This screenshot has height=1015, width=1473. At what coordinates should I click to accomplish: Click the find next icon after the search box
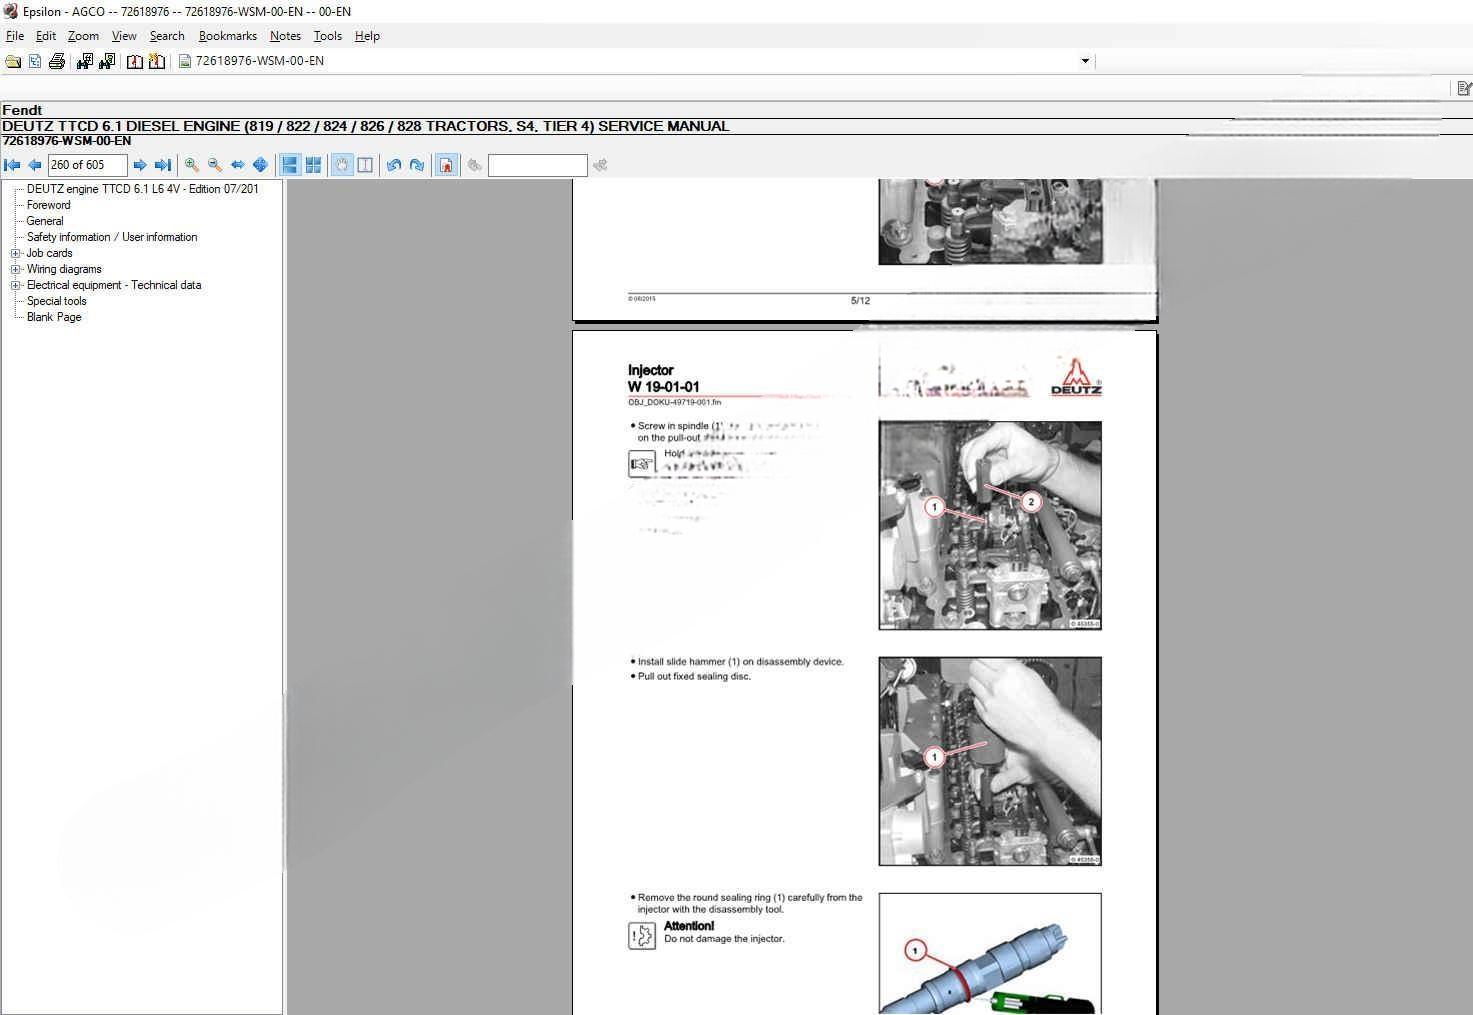pyautogui.click(x=600, y=165)
